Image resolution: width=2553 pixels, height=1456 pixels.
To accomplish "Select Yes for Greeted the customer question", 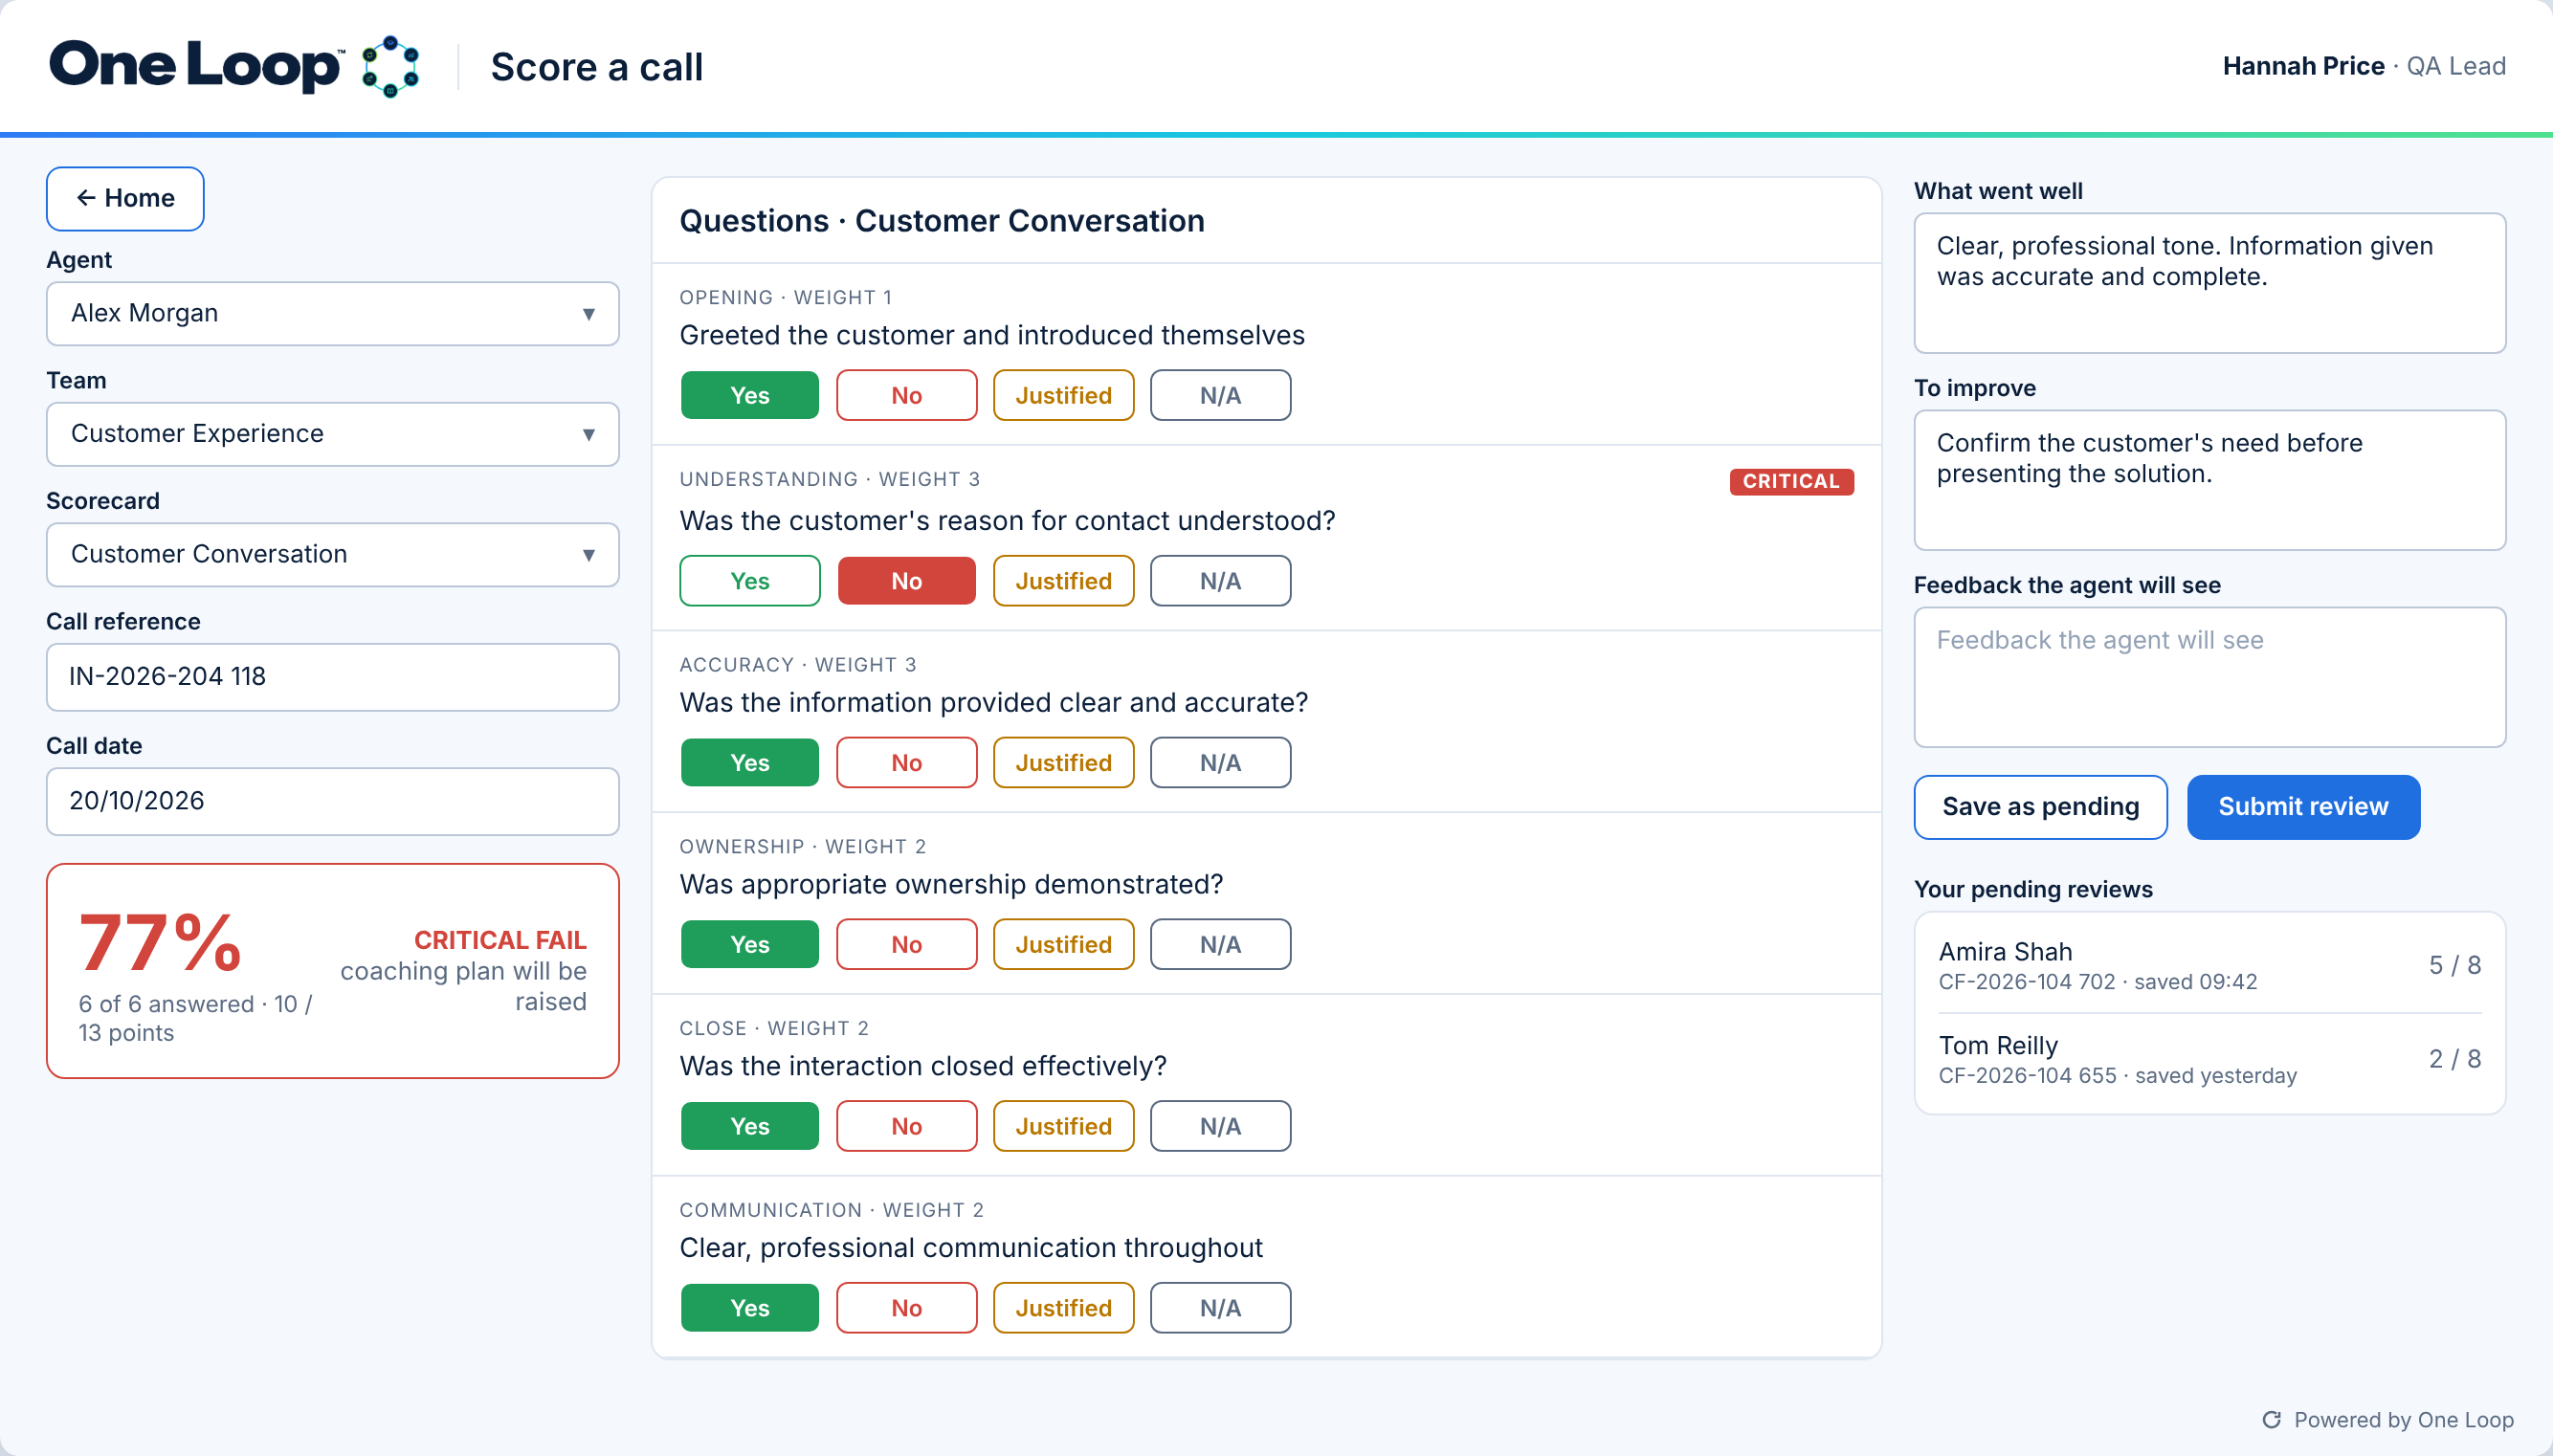I will [x=750, y=395].
